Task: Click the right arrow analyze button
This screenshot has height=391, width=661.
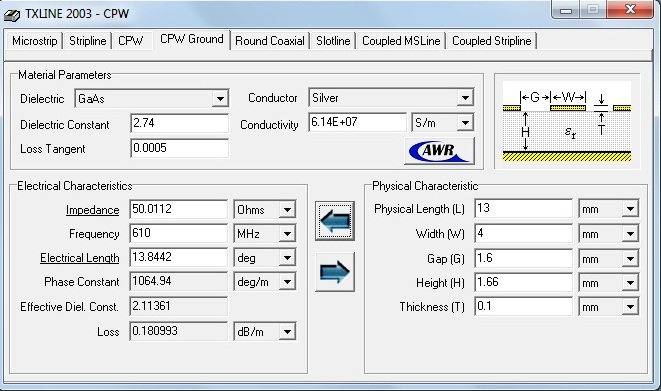Action: click(x=335, y=272)
